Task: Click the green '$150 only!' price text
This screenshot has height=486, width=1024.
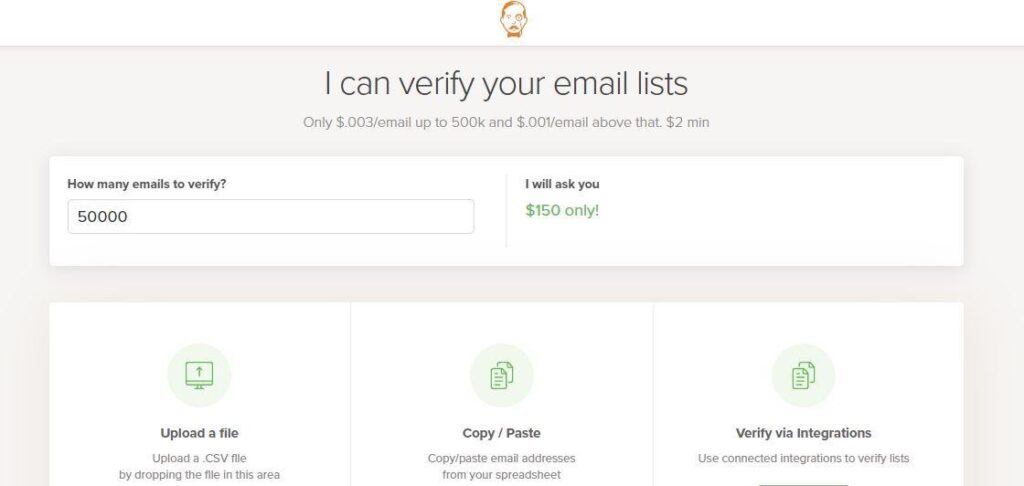Action: point(562,211)
